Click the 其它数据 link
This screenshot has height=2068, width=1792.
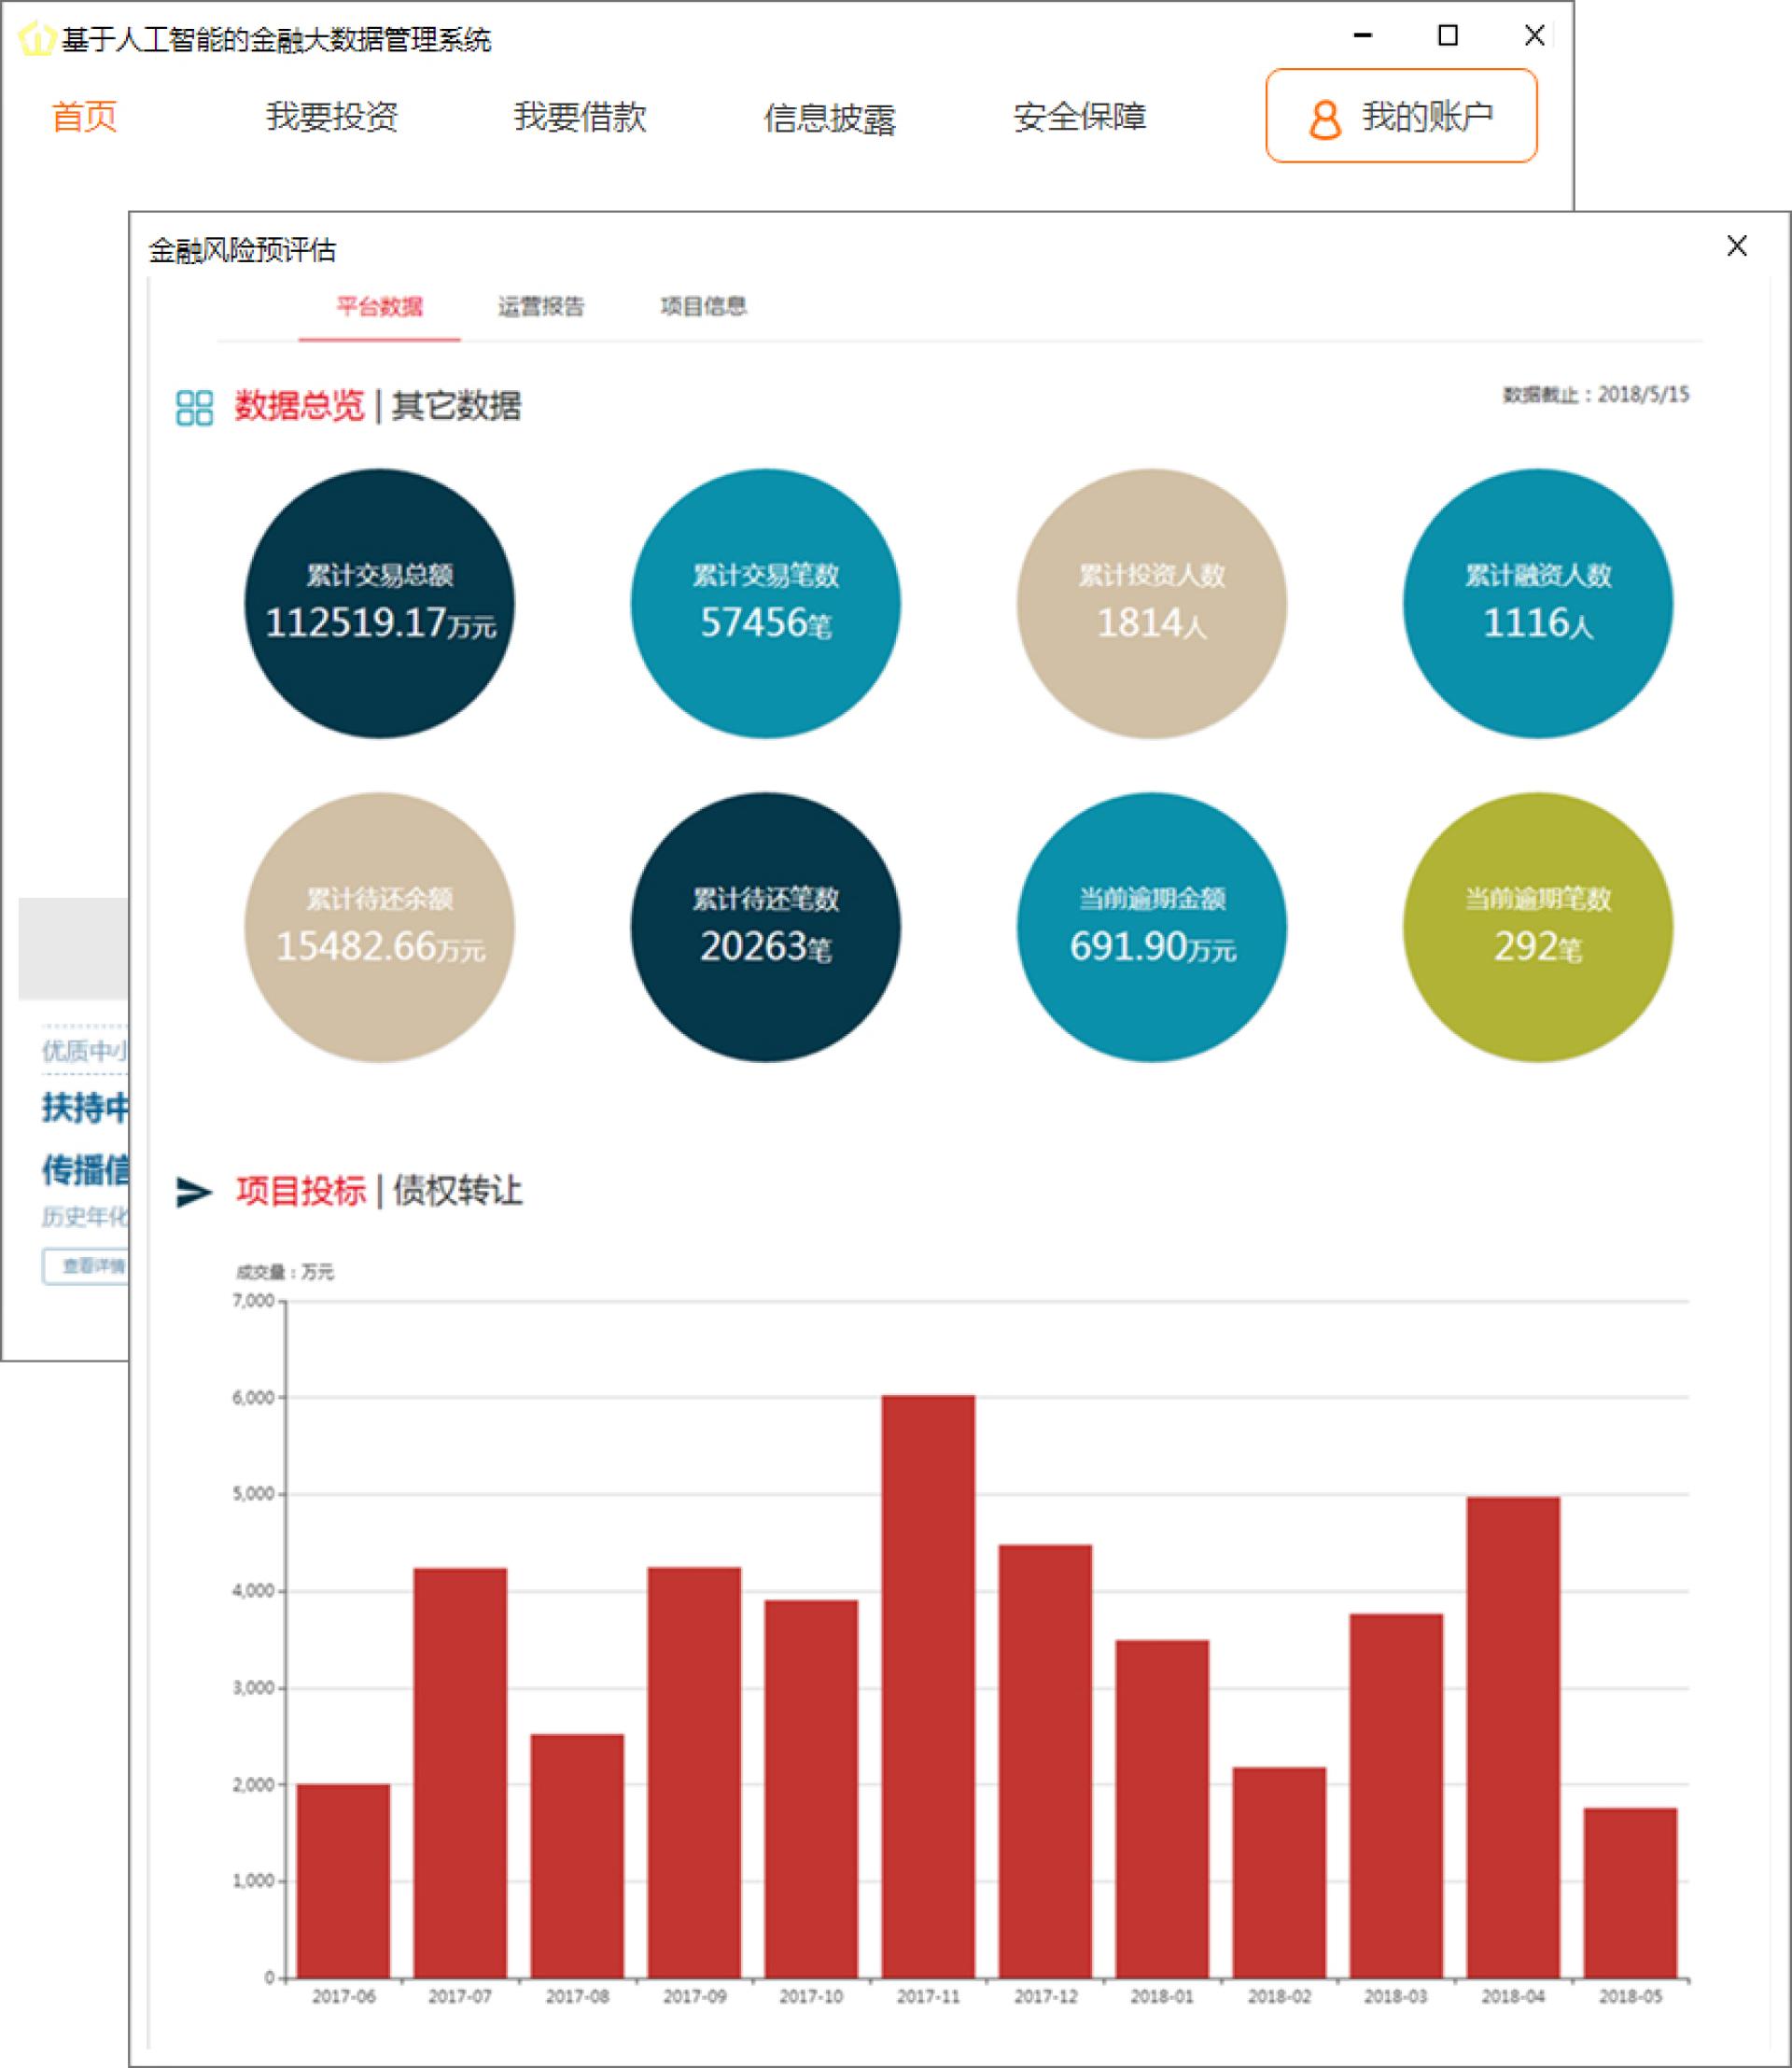click(456, 406)
